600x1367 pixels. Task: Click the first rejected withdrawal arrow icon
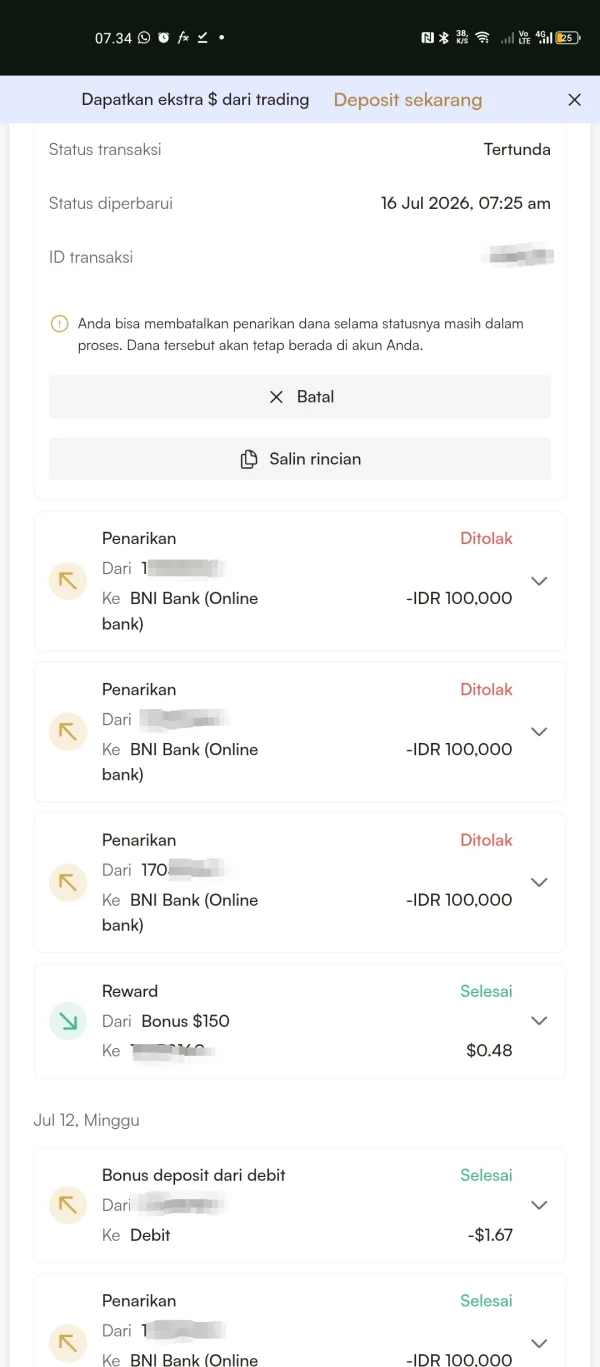68,581
